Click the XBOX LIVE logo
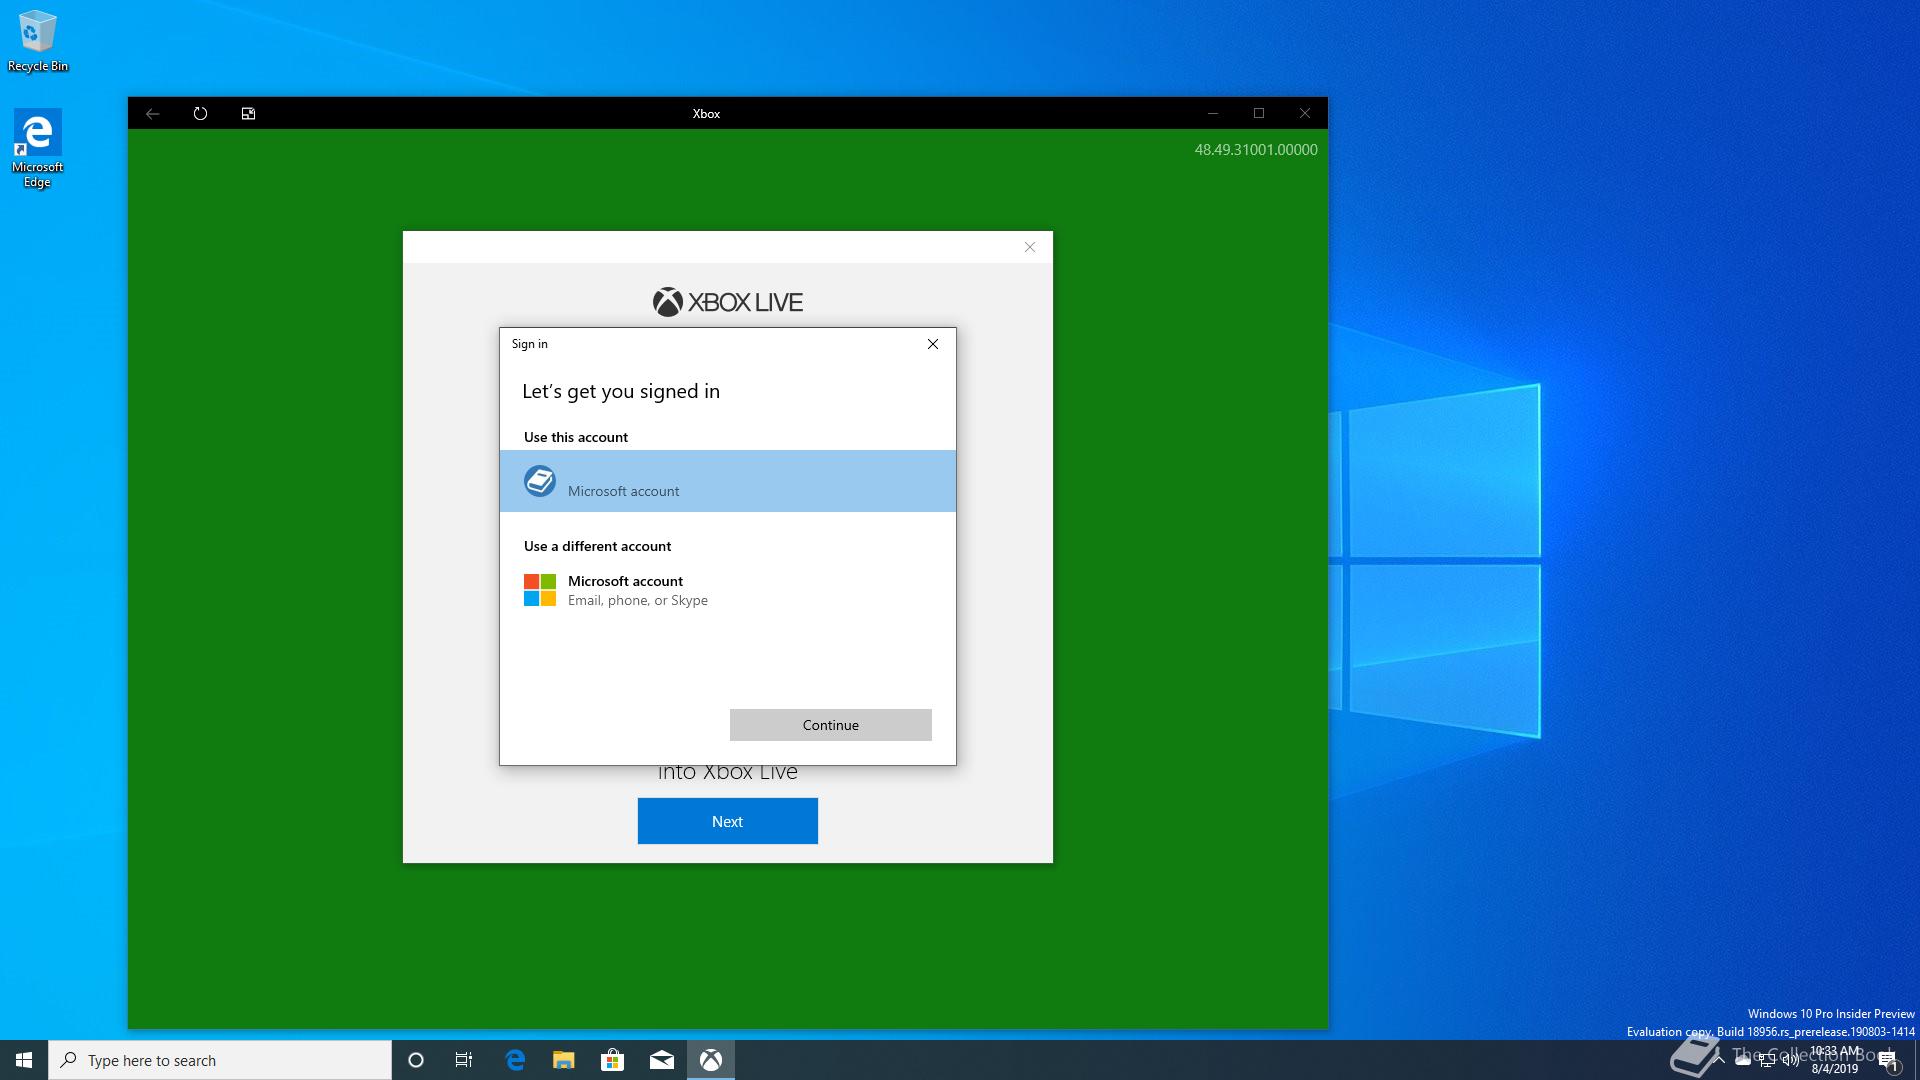Viewport: 1920px width, 1080px height. [727, 302]
